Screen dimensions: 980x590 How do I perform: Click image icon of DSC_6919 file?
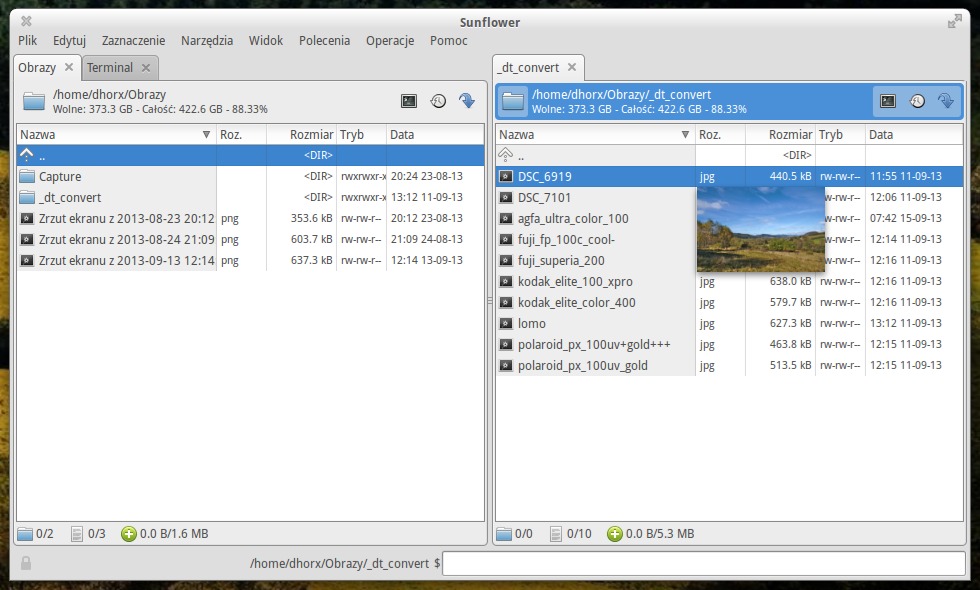(506, 177)
